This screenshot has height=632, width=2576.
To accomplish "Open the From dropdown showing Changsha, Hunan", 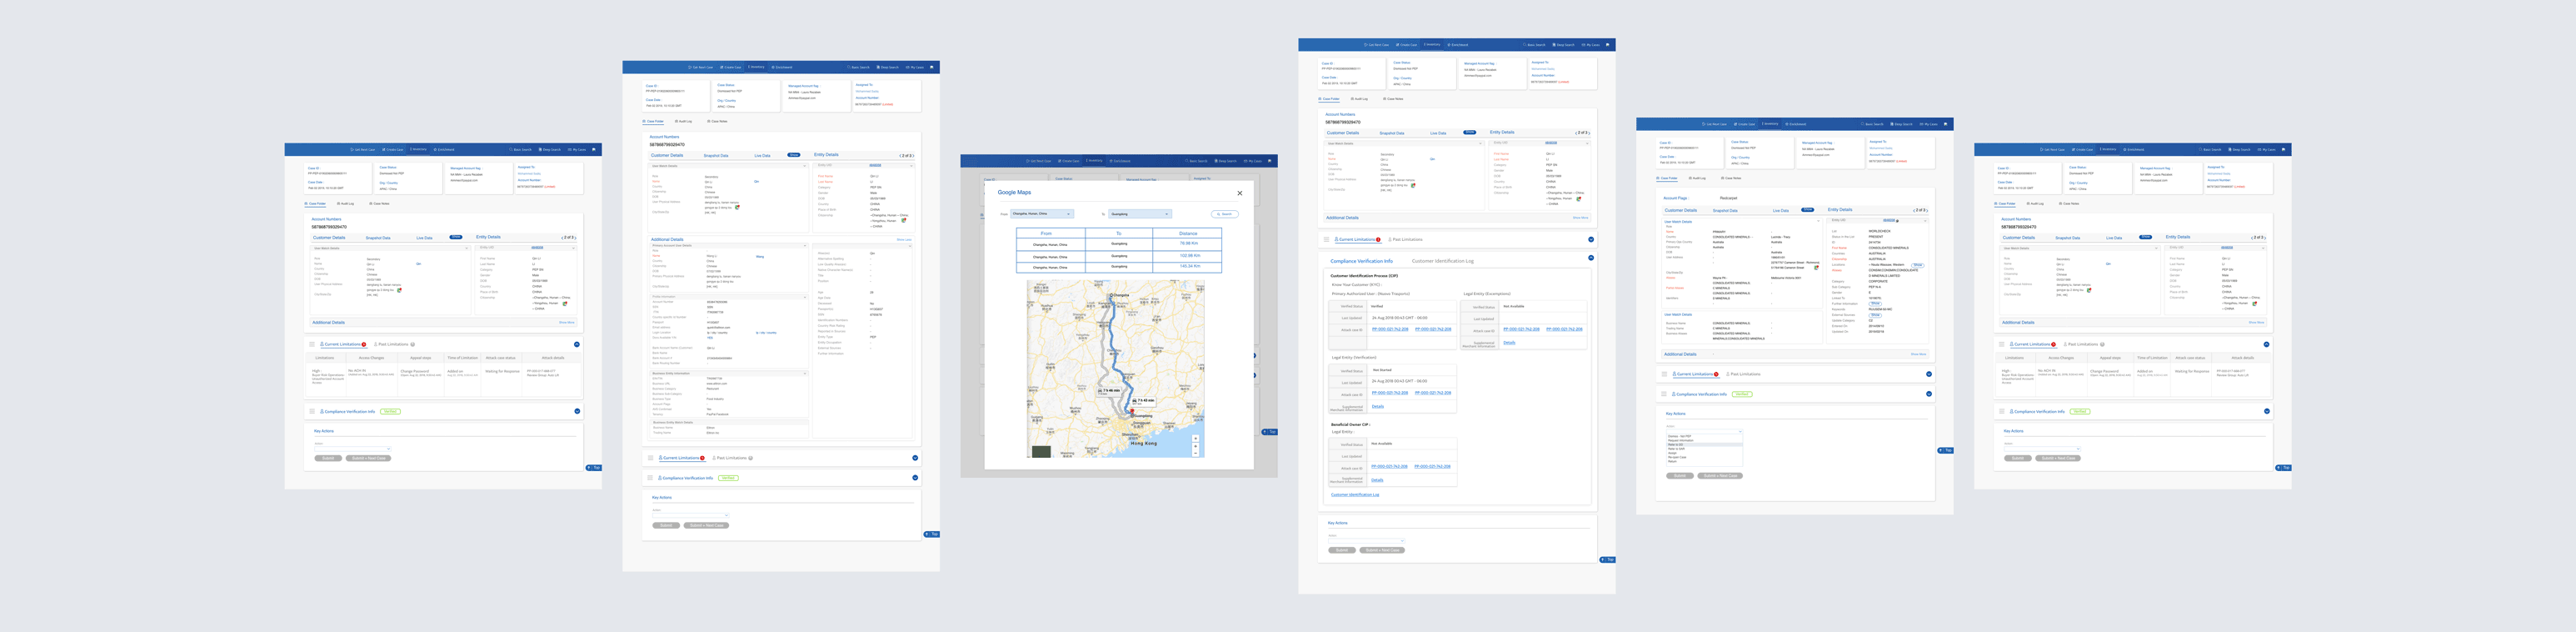I will pyautogui.click(x=1041, y=214).
